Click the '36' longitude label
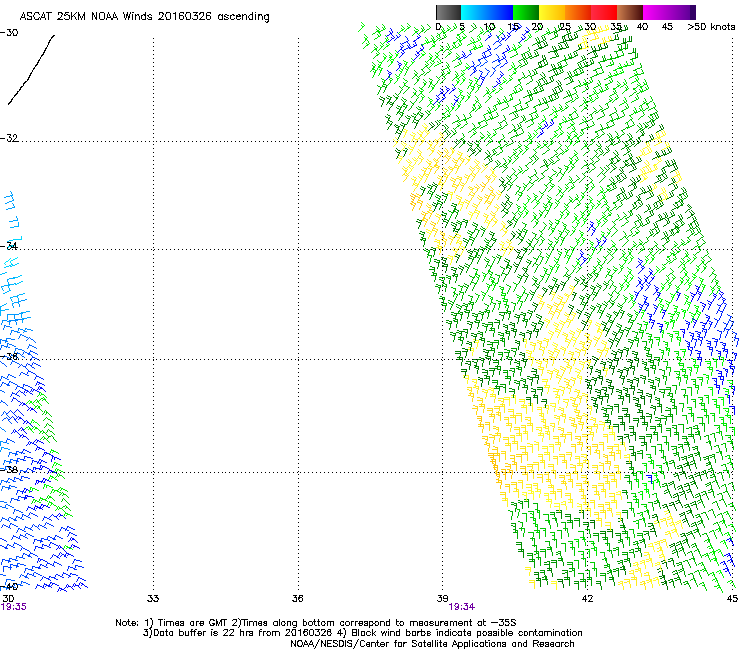This screenshot has width=740, height=650. 297,599
